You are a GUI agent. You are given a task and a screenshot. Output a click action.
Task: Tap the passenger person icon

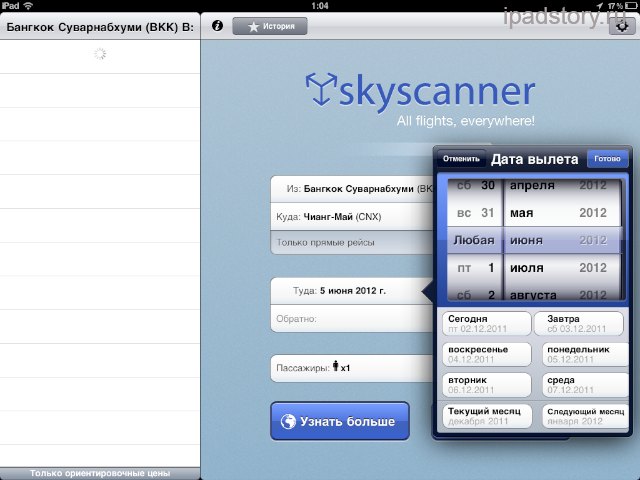(x=336, y=365)
